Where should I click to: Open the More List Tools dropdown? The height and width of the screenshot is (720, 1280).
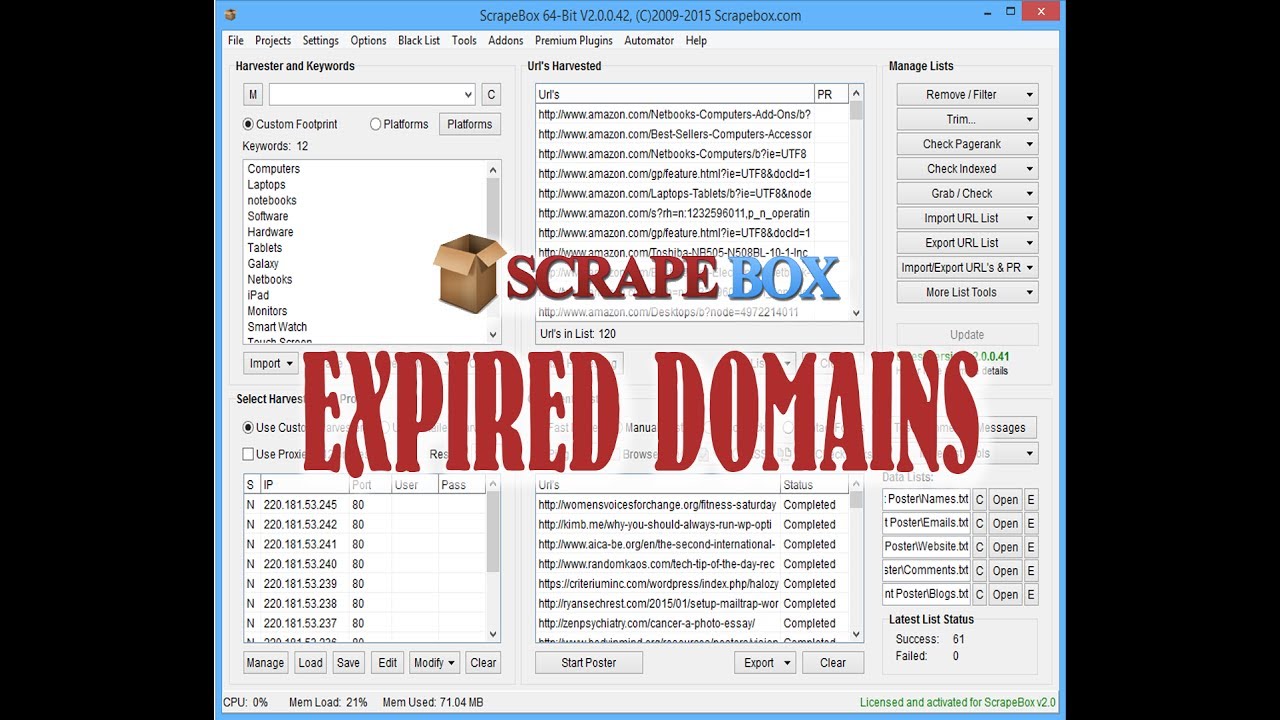pyautogui.click(x=967, y=292)
